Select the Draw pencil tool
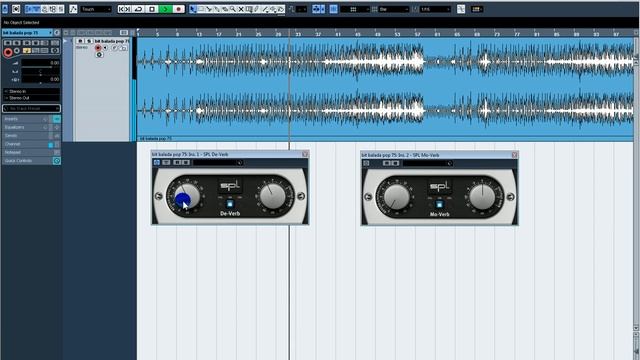Screen dimensions: 640x360 (x=257, y=9)
